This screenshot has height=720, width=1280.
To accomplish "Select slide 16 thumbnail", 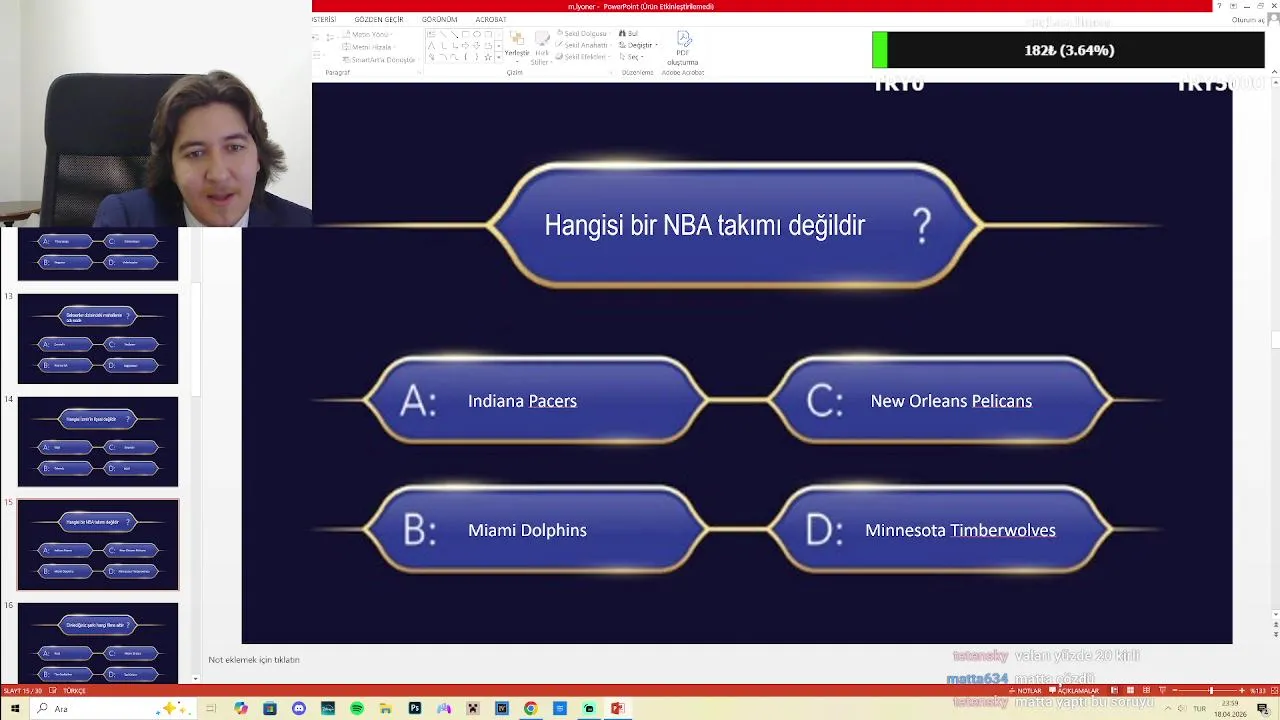I will (x=98, y=643).
